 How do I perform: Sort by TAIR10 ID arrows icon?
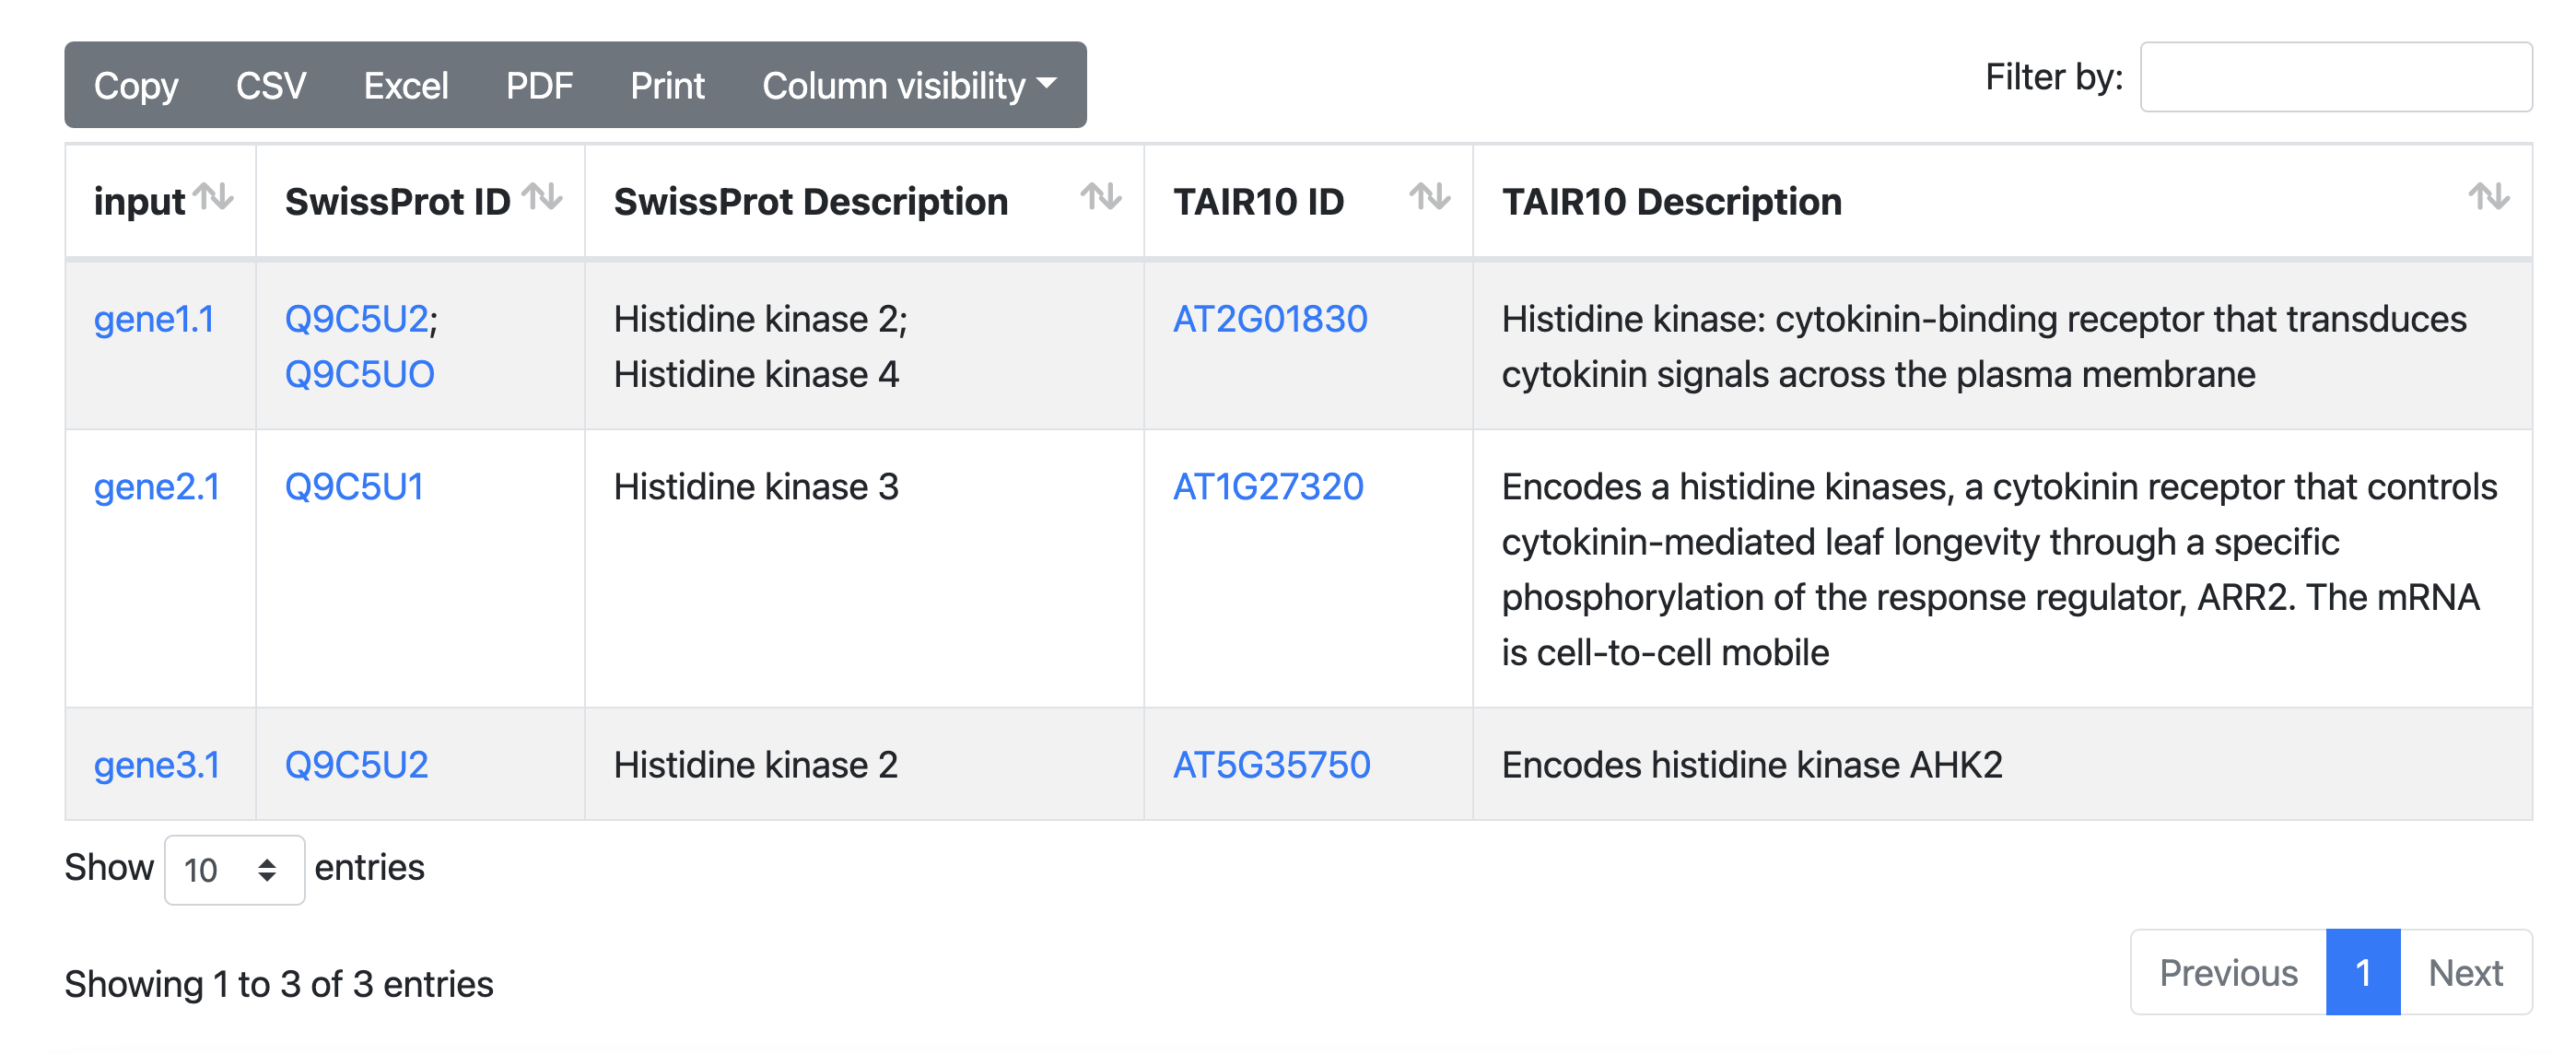(1429, 197)
